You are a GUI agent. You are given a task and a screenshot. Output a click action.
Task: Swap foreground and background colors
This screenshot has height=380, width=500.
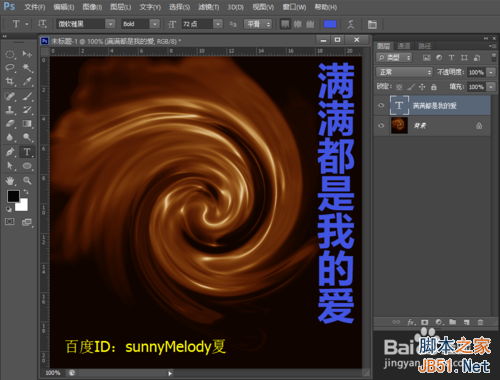point(26,192)
